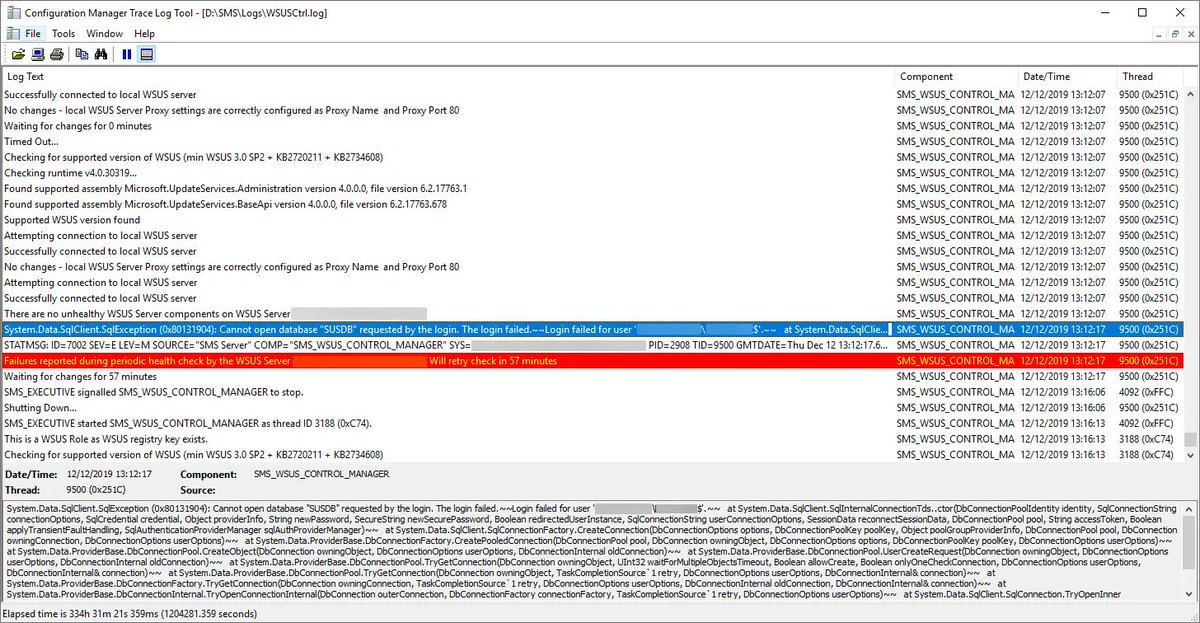Screen dimensions: 1200x623
Task: Click the Thread column header
Action: point(1149,76)
